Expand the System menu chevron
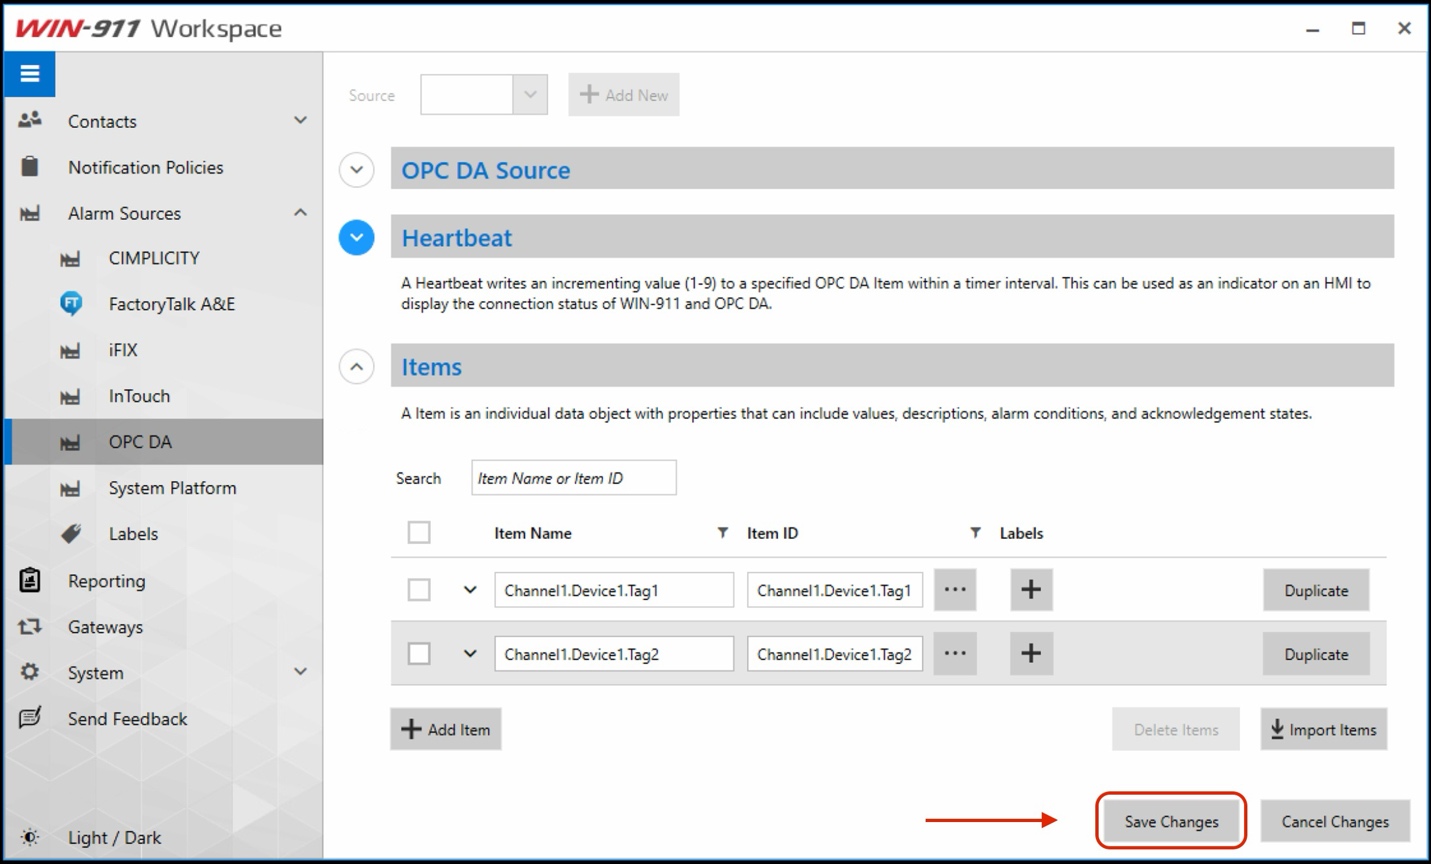The width and height of the screenshot is (1431, 864). (x=300, y=672)
